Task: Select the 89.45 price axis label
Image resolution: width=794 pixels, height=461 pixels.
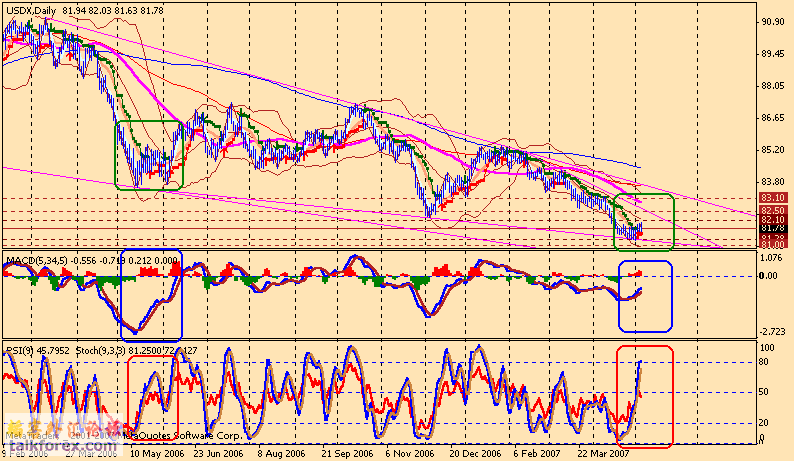Action: tap(773, 54)
